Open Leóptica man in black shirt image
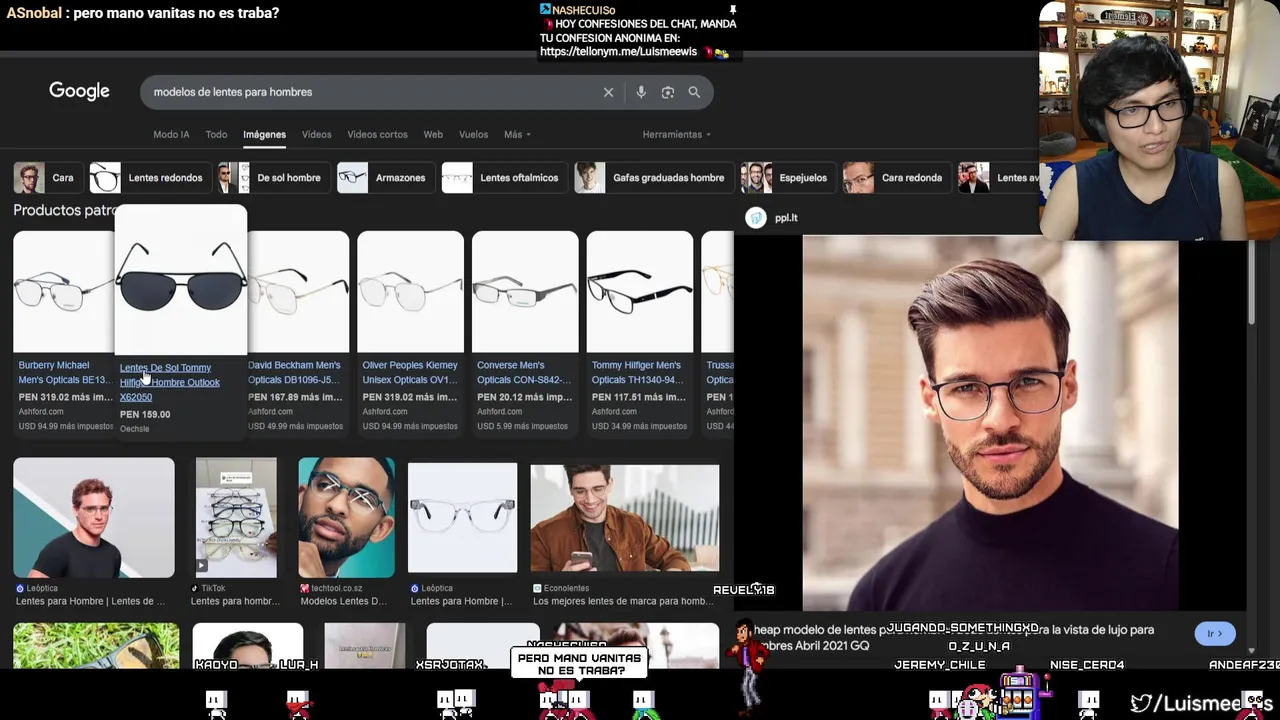 coord(94,517)
